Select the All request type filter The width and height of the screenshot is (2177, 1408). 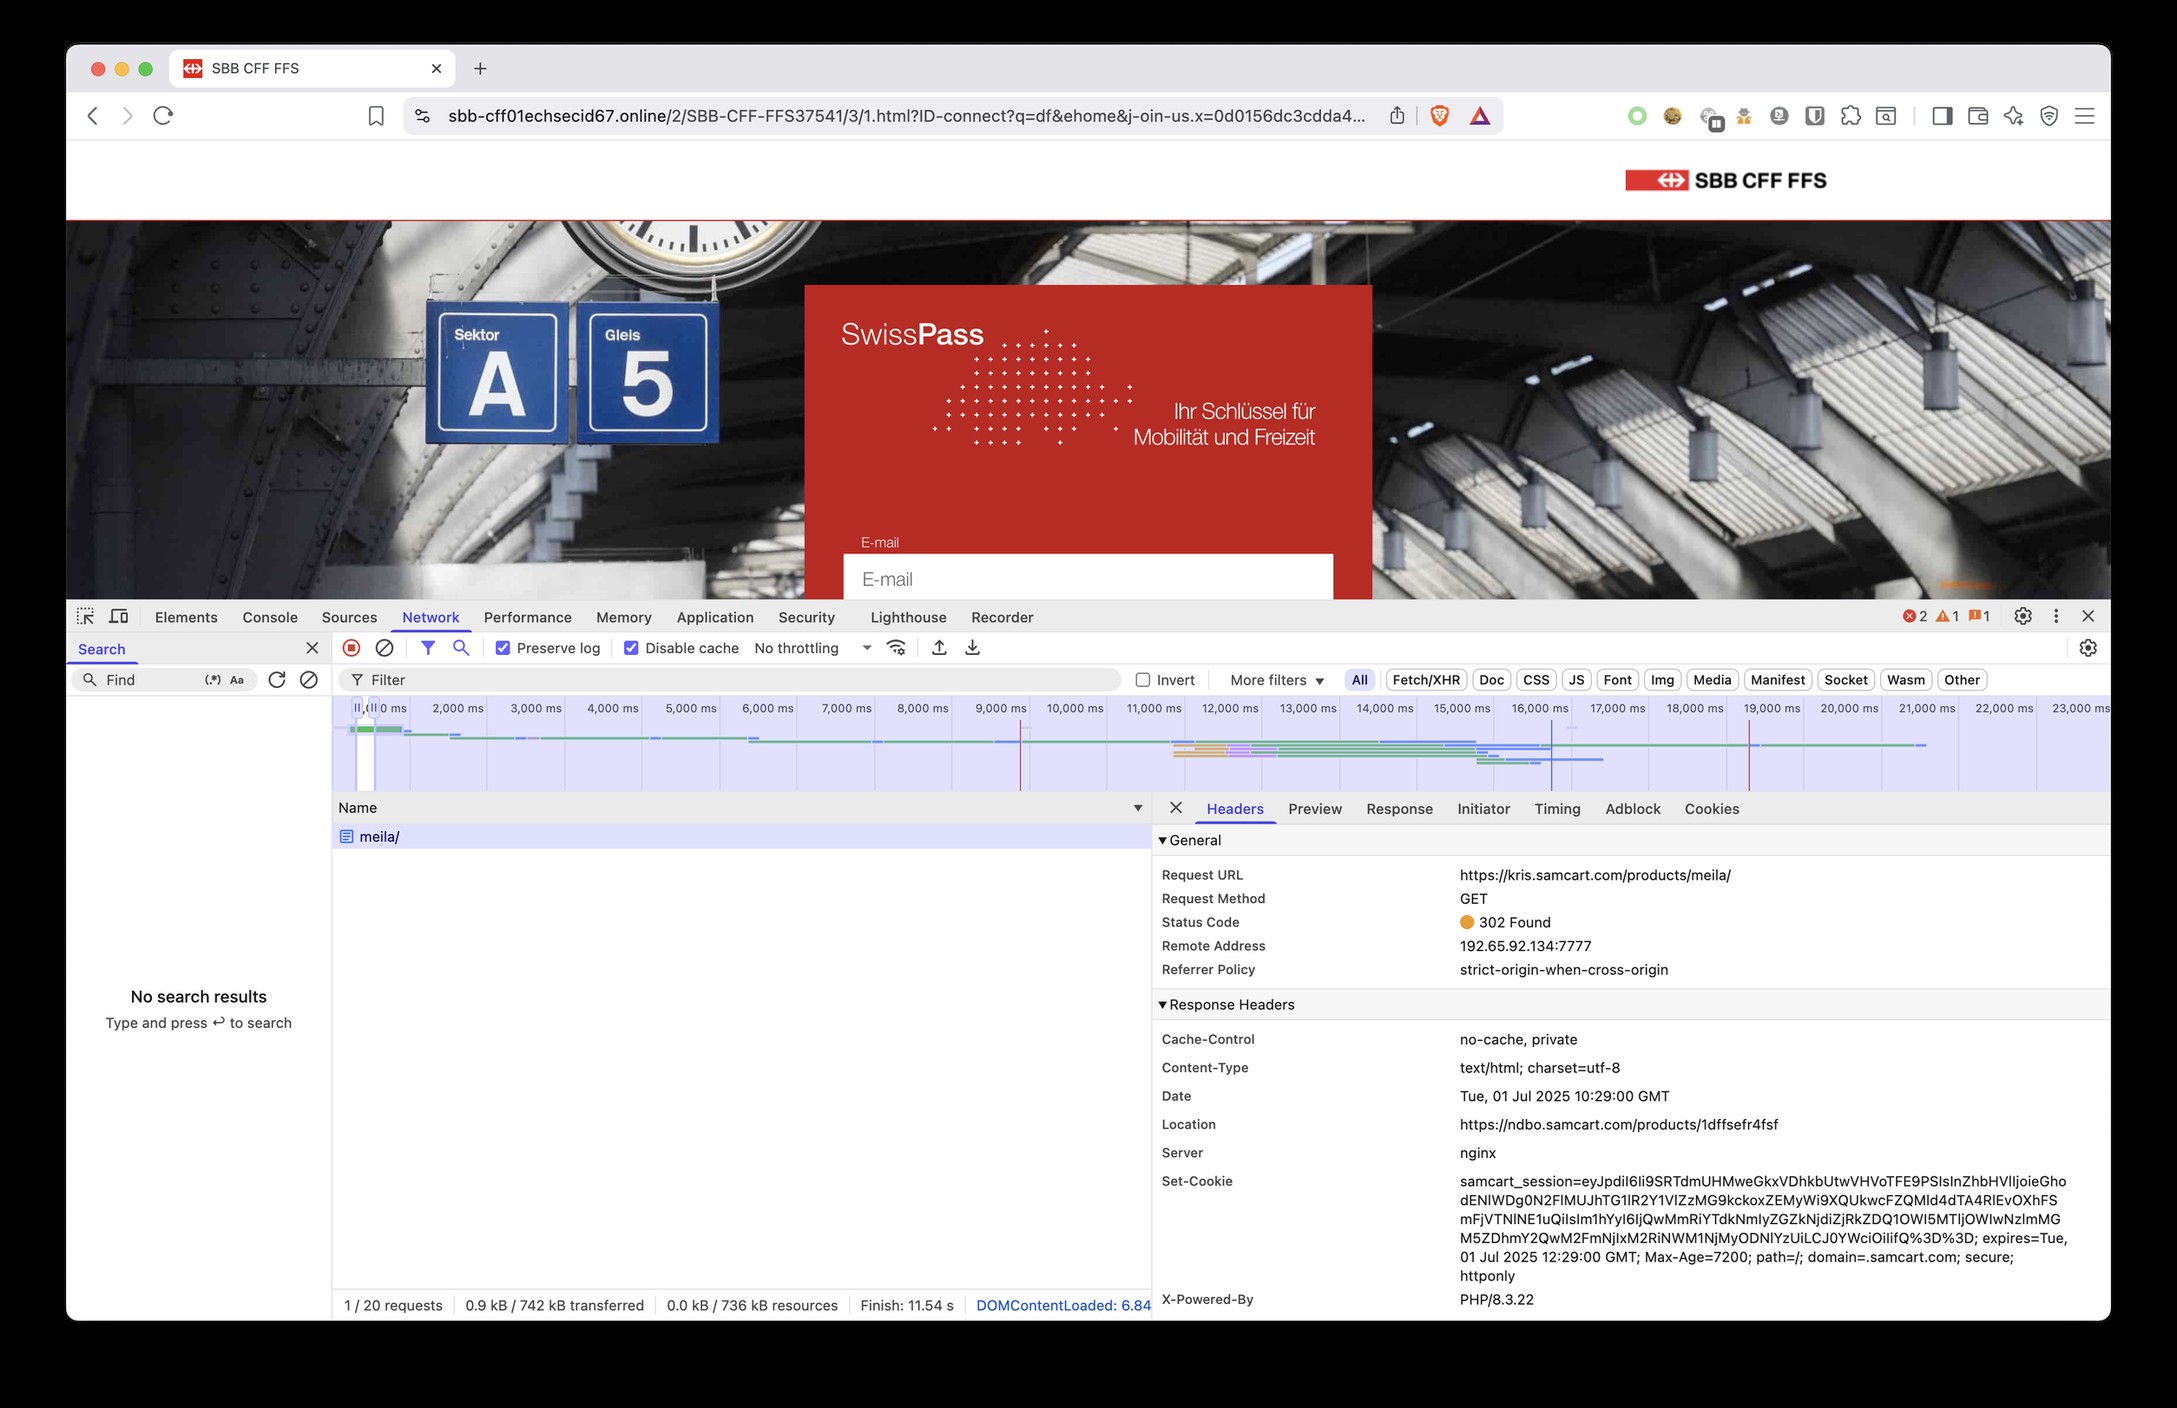coord(1360,680)
